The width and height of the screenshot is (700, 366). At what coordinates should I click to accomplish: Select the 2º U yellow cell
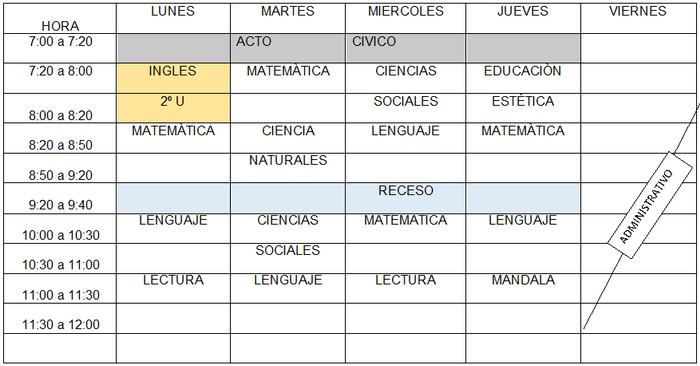coord(174,108)
